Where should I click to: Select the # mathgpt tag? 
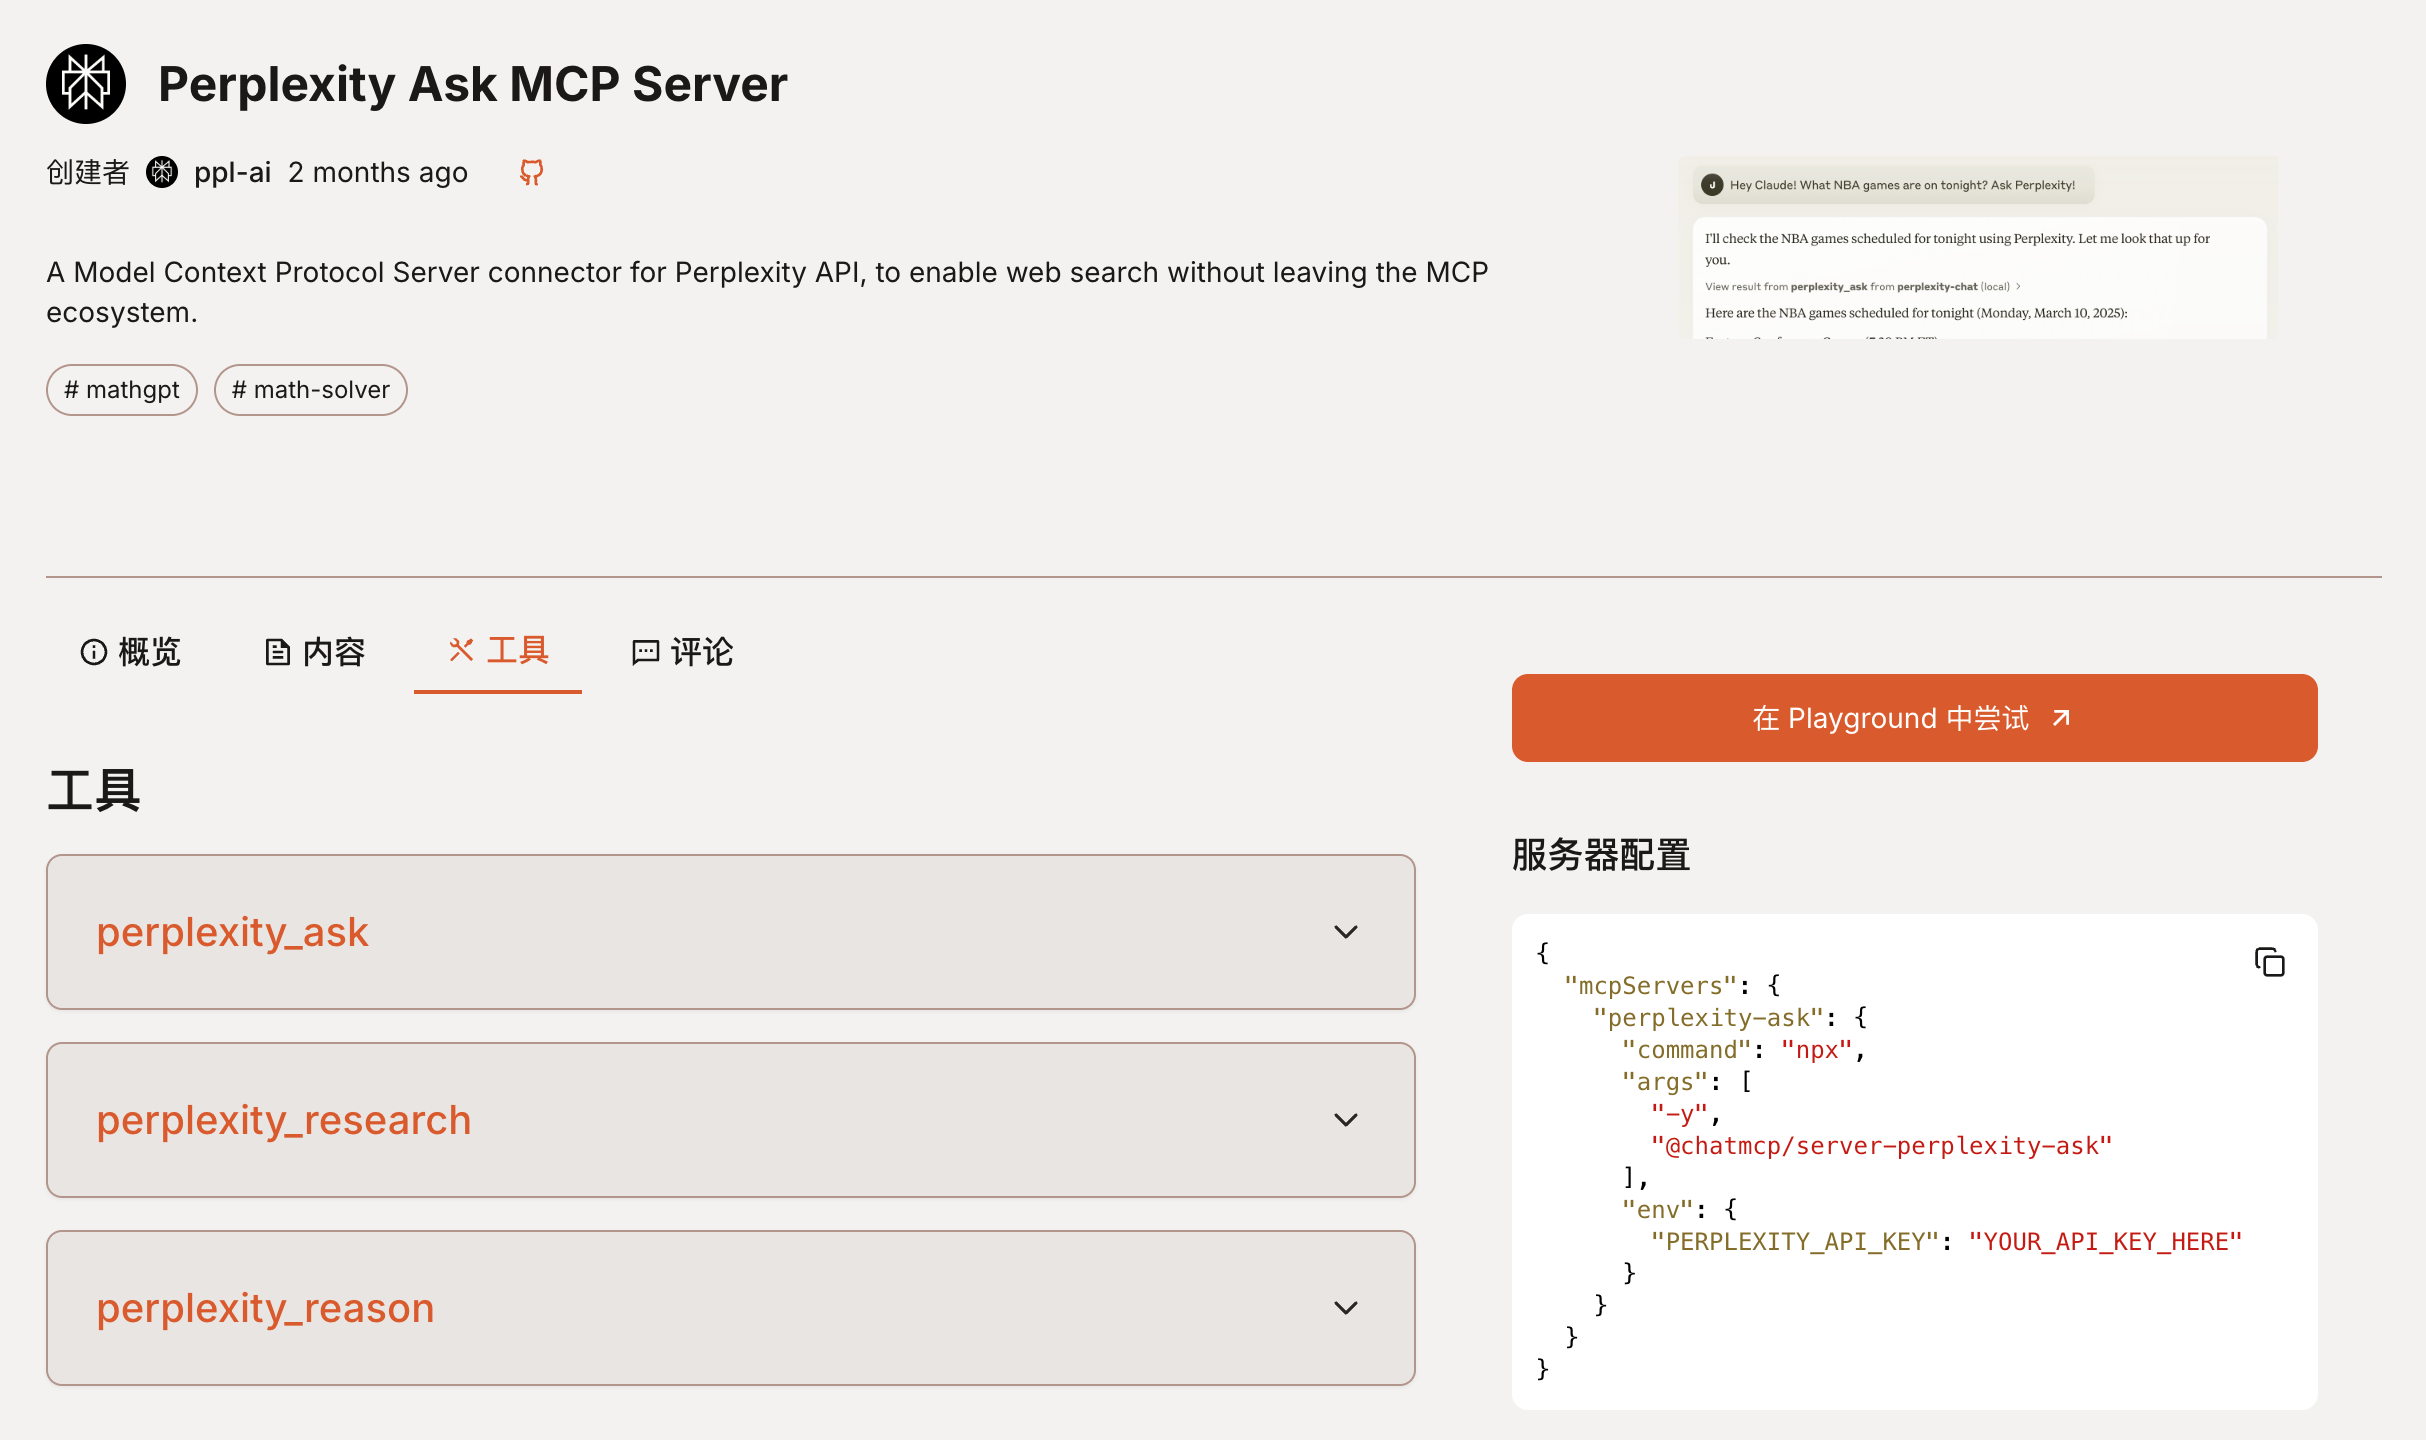122,390
